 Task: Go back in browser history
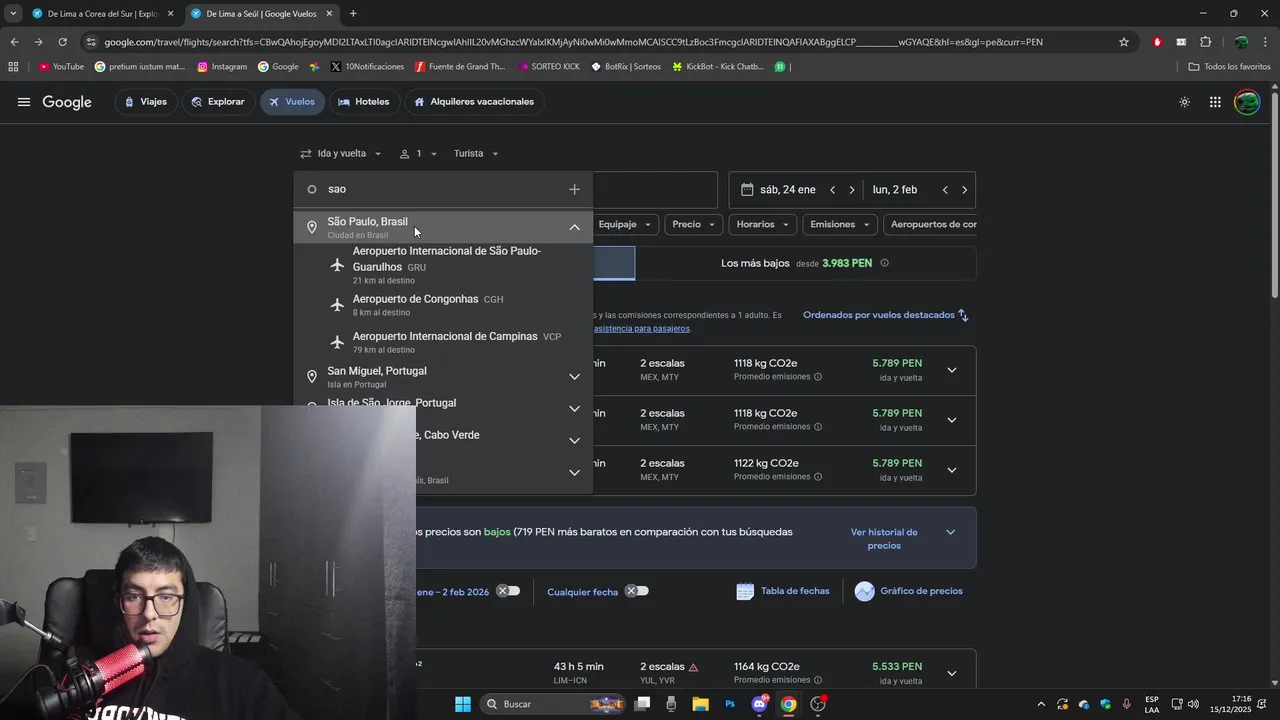pos(14,42)
